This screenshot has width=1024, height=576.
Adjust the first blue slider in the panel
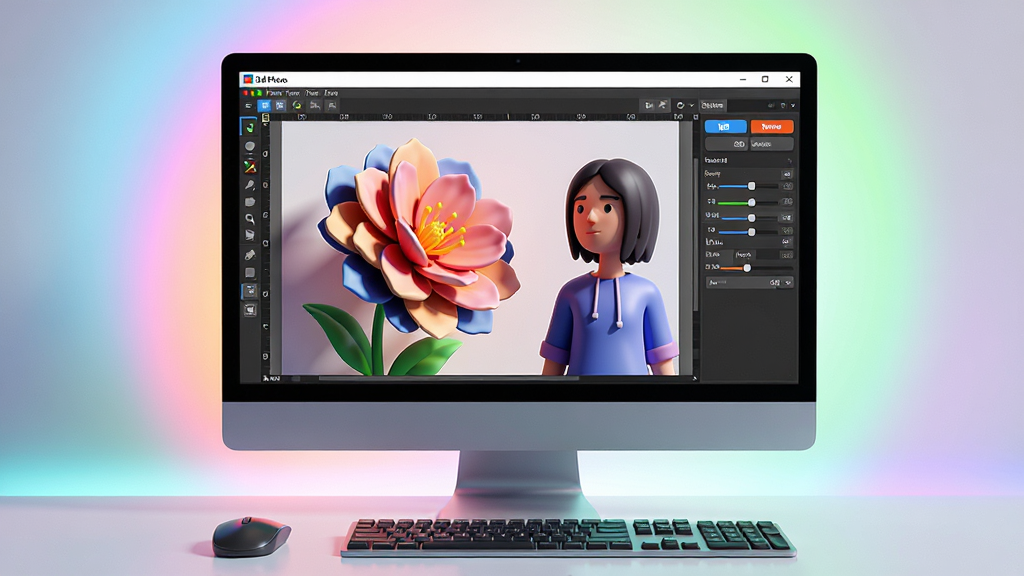[x=748, y=187]
